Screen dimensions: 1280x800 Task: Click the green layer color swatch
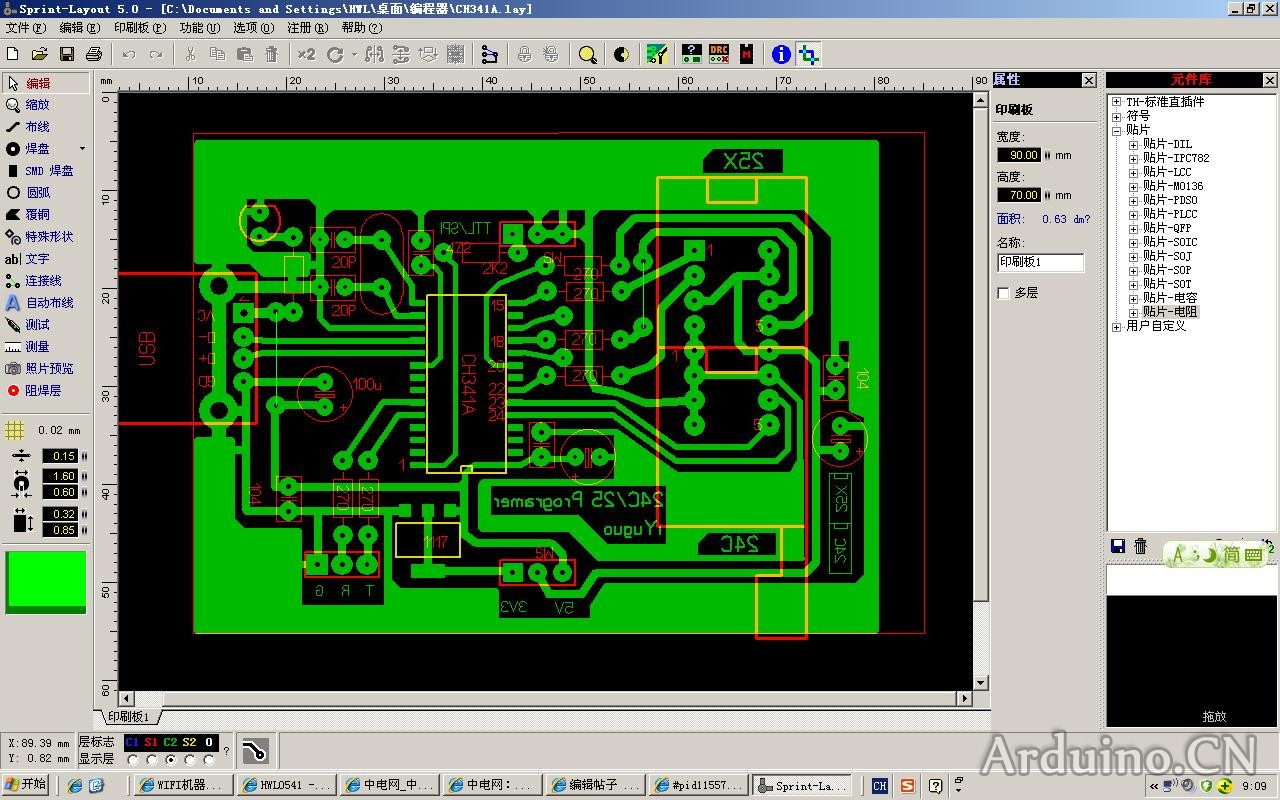pos(46,581)
